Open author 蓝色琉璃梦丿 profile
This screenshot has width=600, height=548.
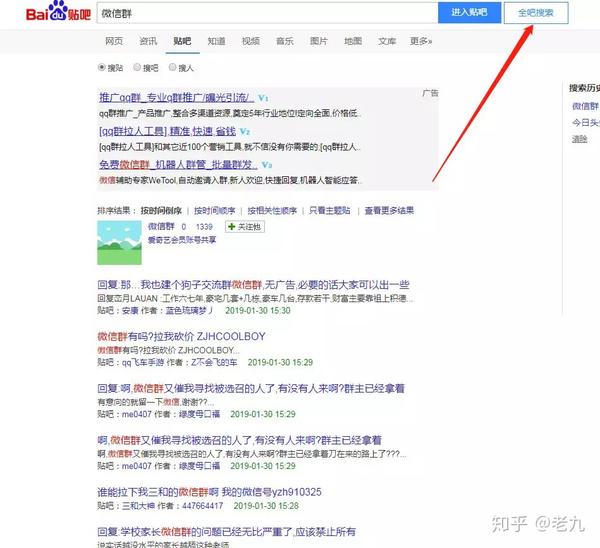click(x=189, y=310)
